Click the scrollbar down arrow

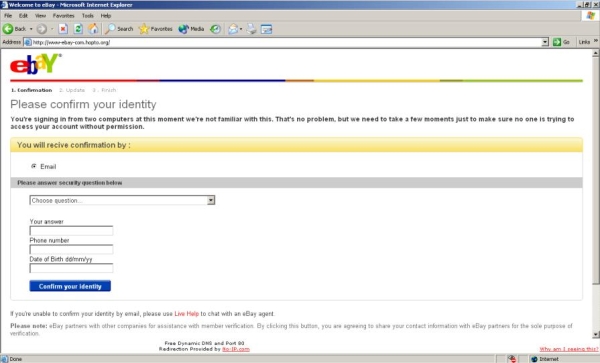coord(595,334)
